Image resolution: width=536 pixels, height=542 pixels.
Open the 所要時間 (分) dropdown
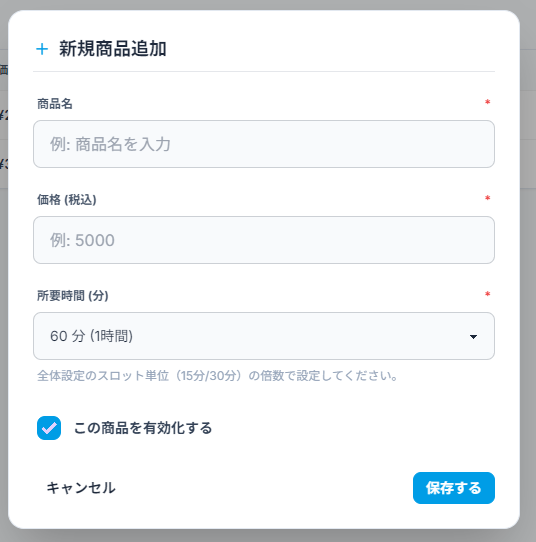pos(264,336)
